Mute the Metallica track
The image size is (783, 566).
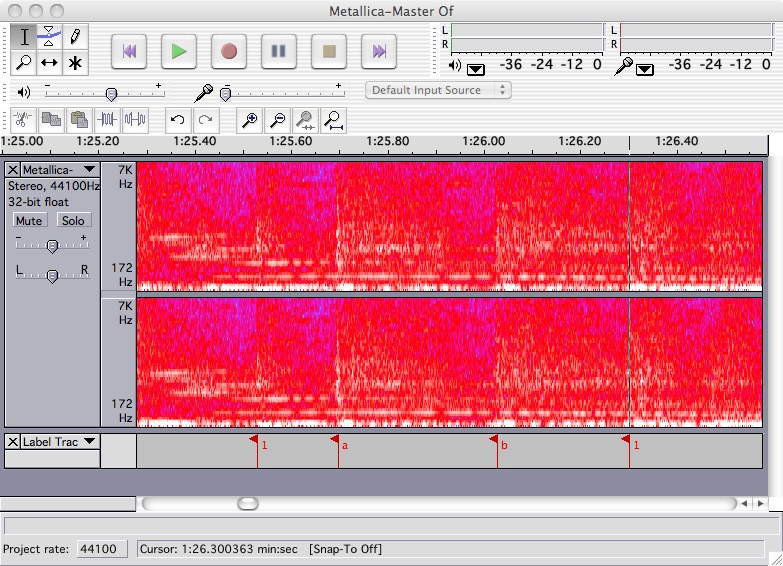29,220
